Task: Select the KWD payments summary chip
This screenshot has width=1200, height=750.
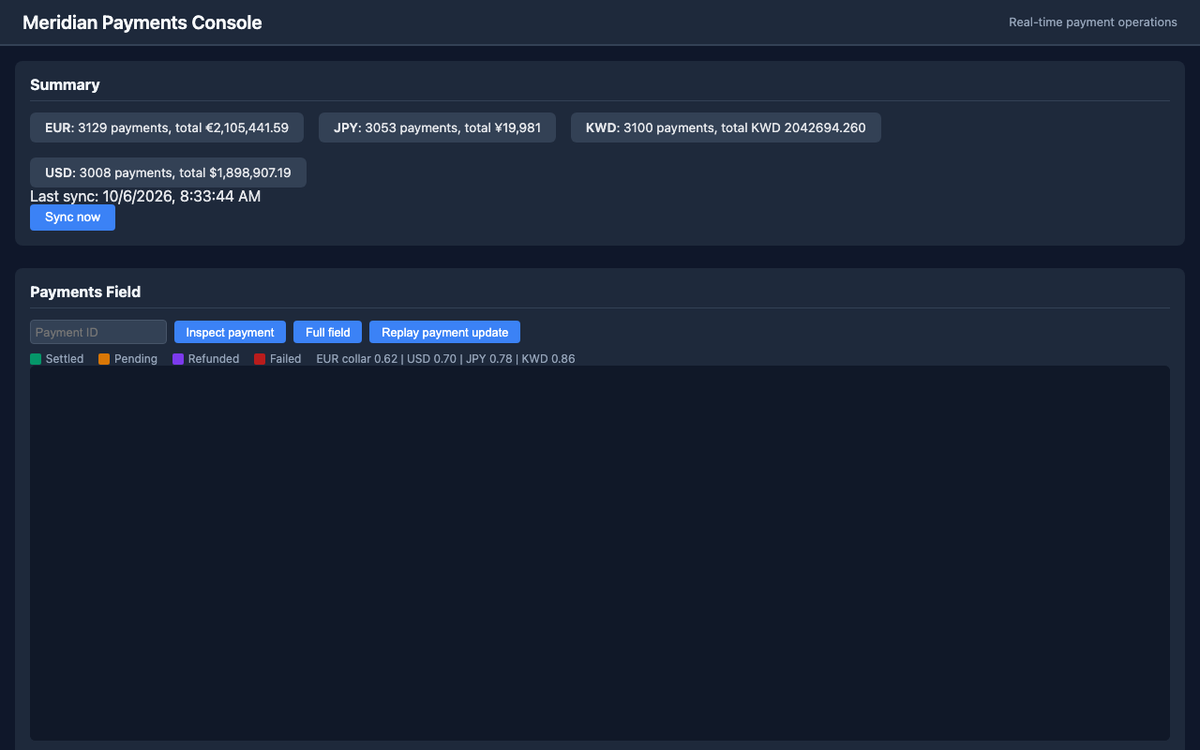Action: 726,128
